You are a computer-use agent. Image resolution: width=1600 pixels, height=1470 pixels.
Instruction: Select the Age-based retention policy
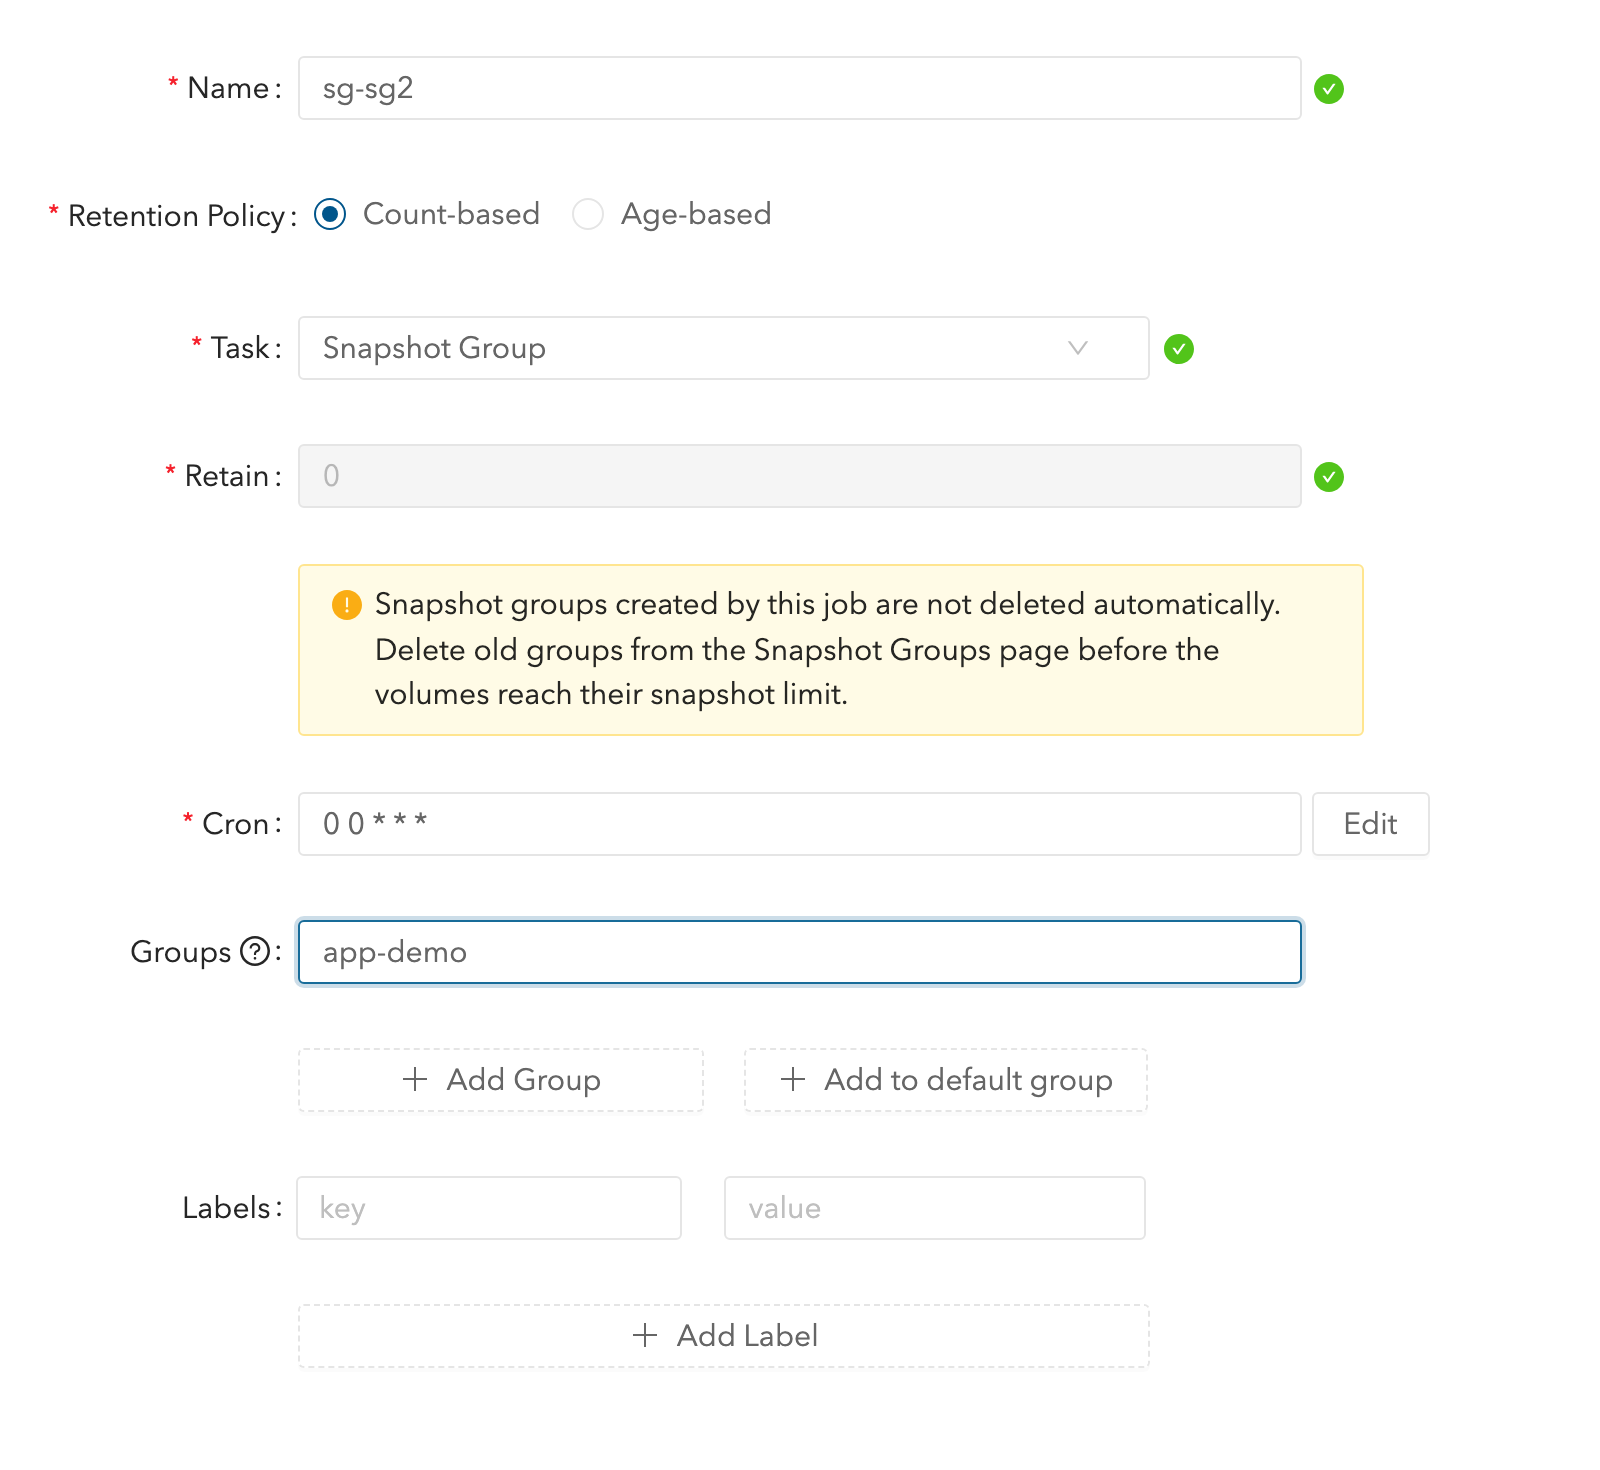tap(588, 214)
